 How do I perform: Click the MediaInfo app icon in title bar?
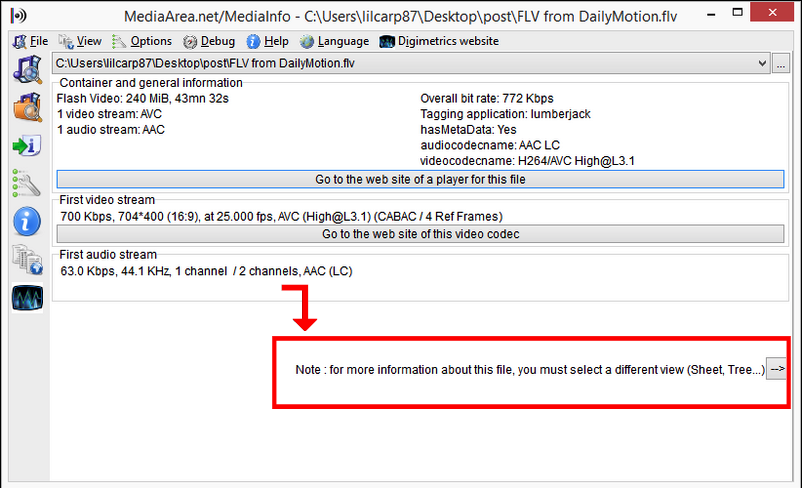pos(18,16)
